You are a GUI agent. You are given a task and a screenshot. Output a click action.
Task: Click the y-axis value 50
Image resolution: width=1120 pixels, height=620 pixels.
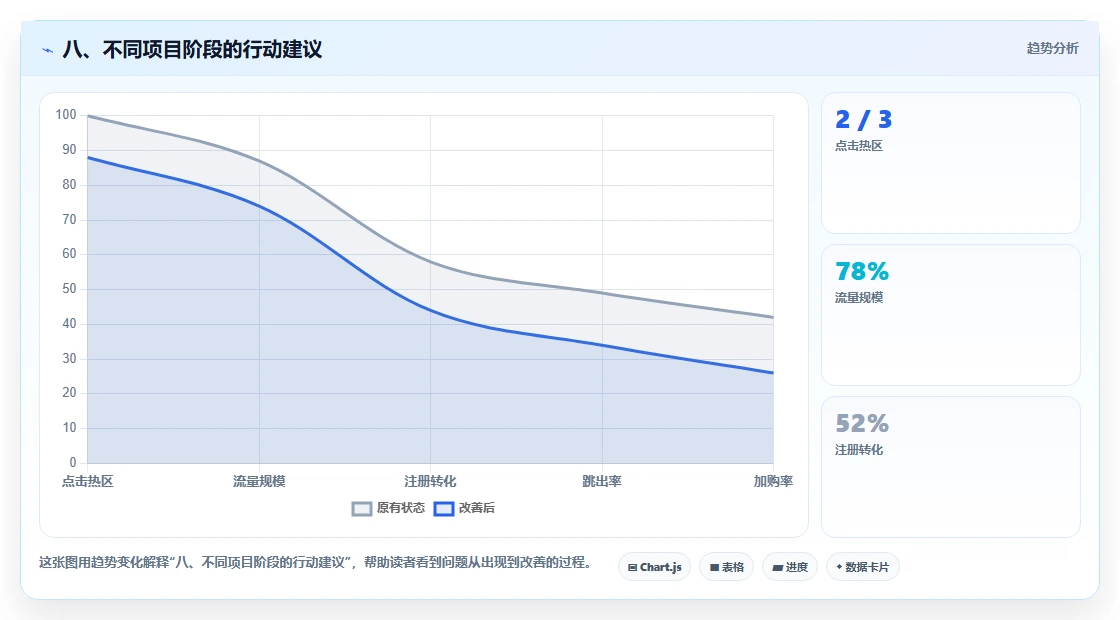click(69, 289)
